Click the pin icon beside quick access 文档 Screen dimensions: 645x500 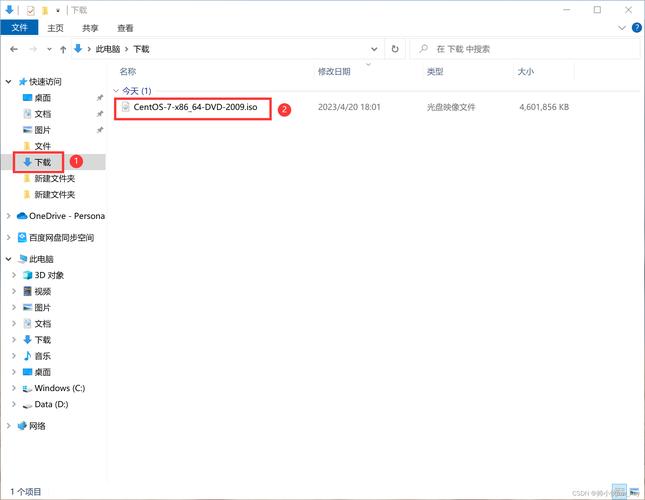(100, 114)
